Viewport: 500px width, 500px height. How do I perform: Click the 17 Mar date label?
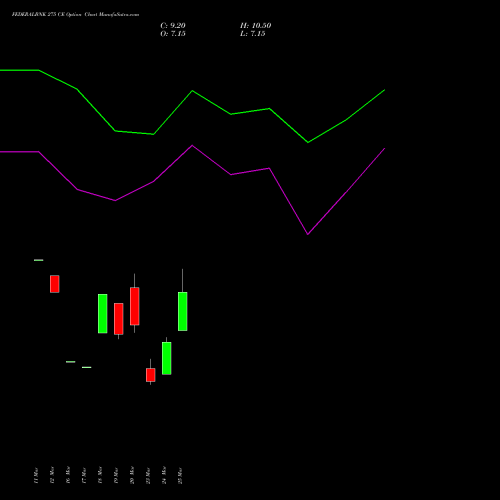click(84, 475)
